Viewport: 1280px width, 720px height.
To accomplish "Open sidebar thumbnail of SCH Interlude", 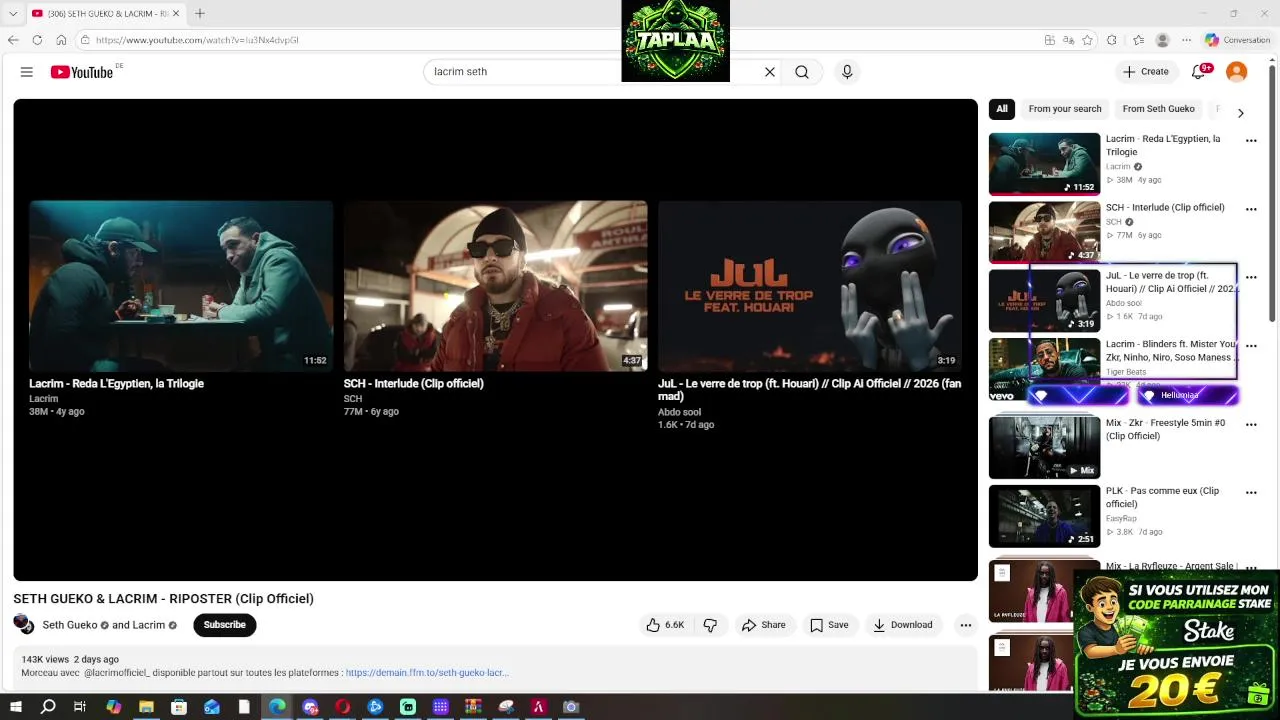I will [x=1044, y=232].
